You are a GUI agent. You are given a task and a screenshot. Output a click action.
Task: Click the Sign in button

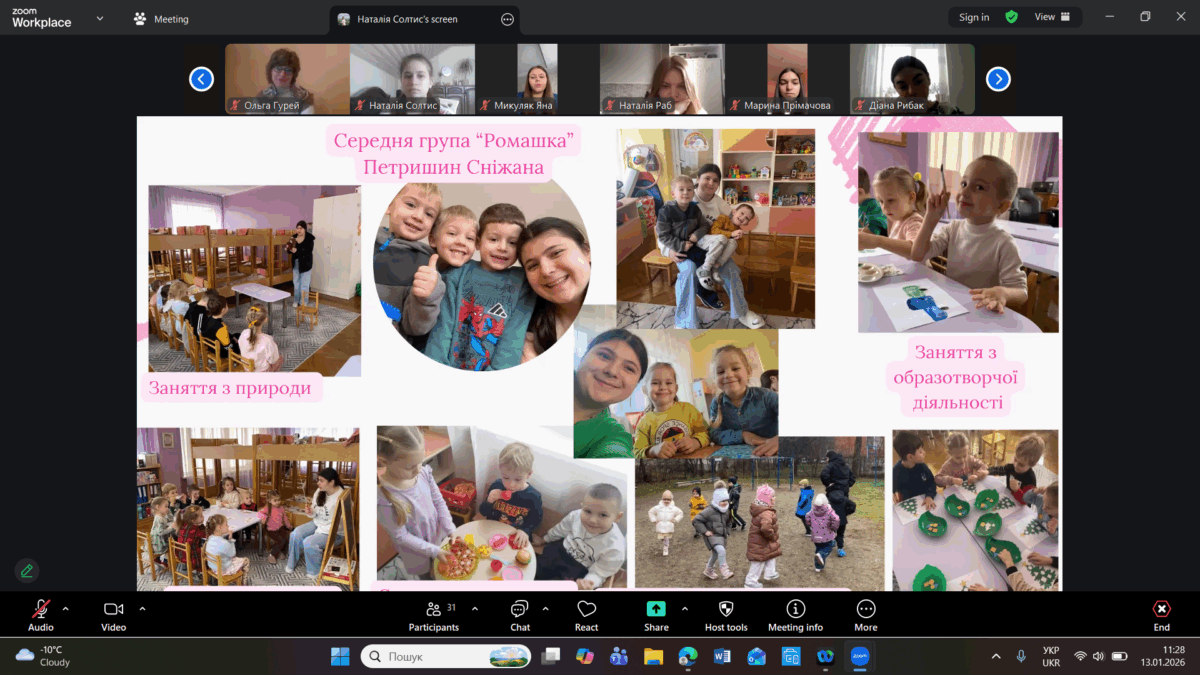click(x=973, y=17)
